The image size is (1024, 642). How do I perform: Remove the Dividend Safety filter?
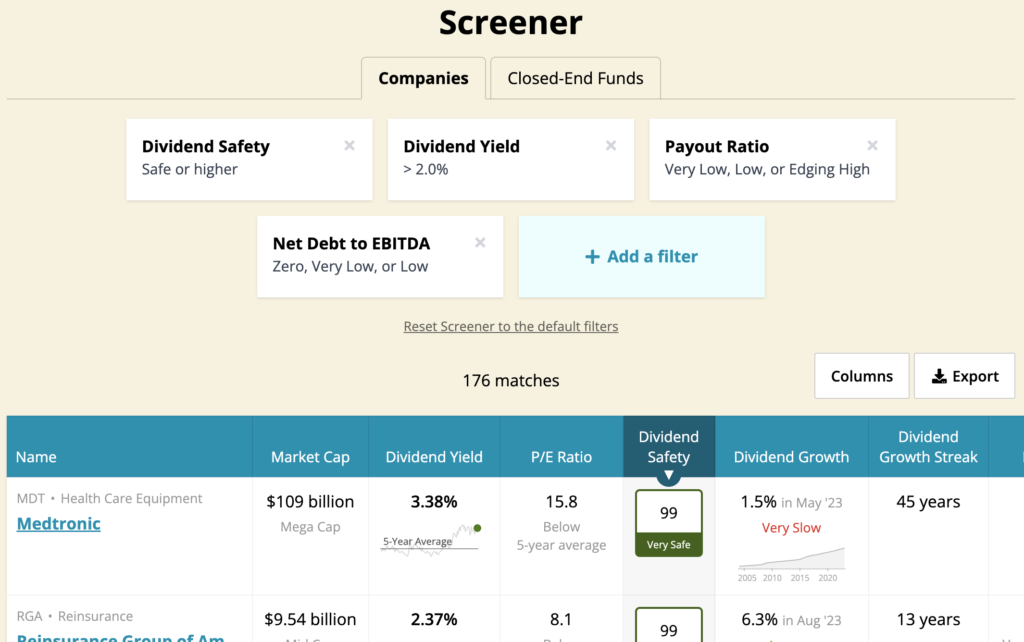[x=349, y=145]
